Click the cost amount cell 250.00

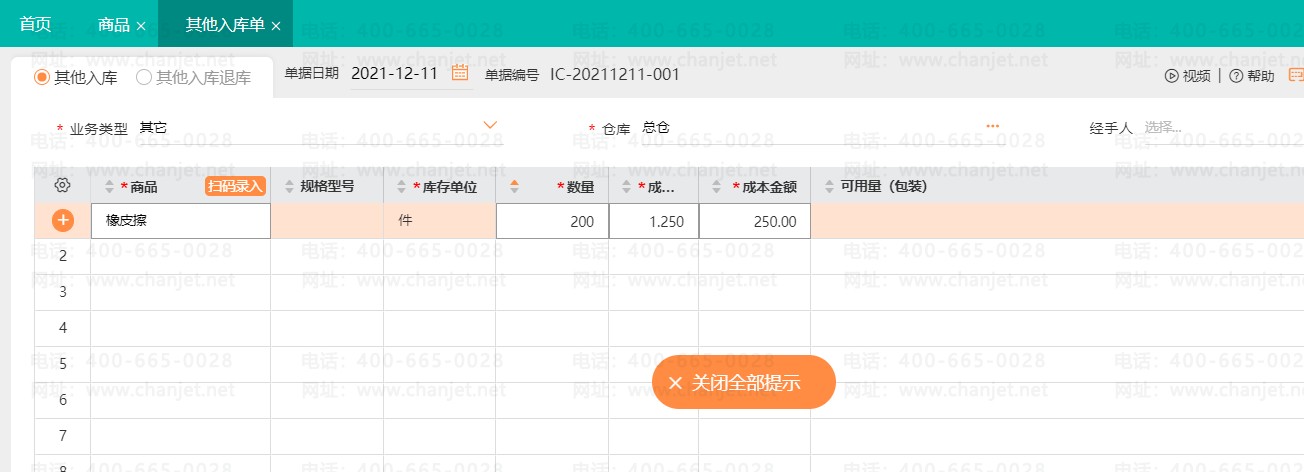coord(755,221)
